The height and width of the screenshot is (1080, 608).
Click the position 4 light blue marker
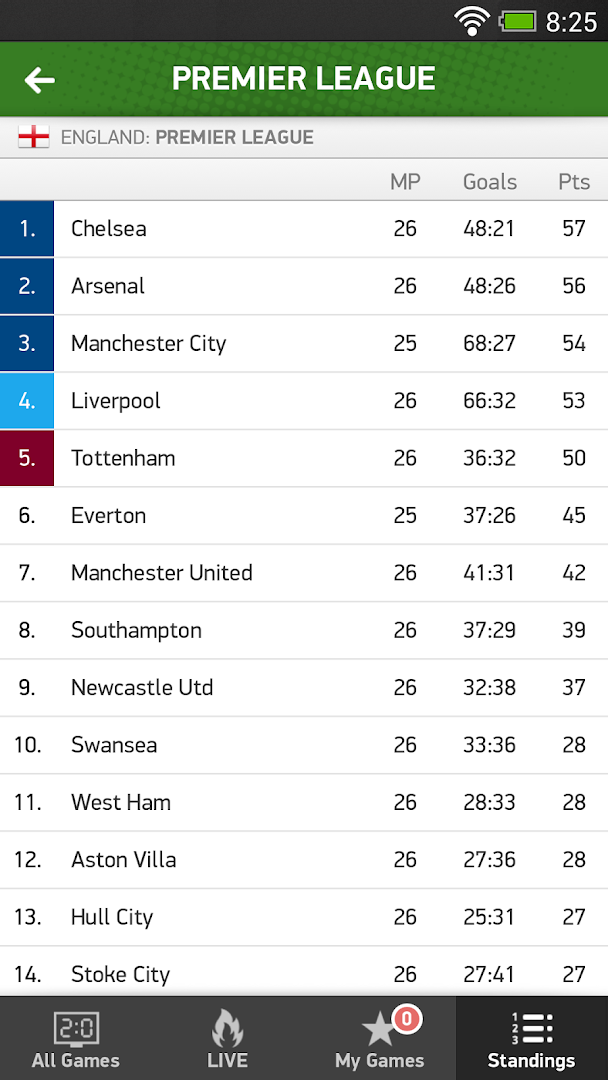tap(27, 401)
